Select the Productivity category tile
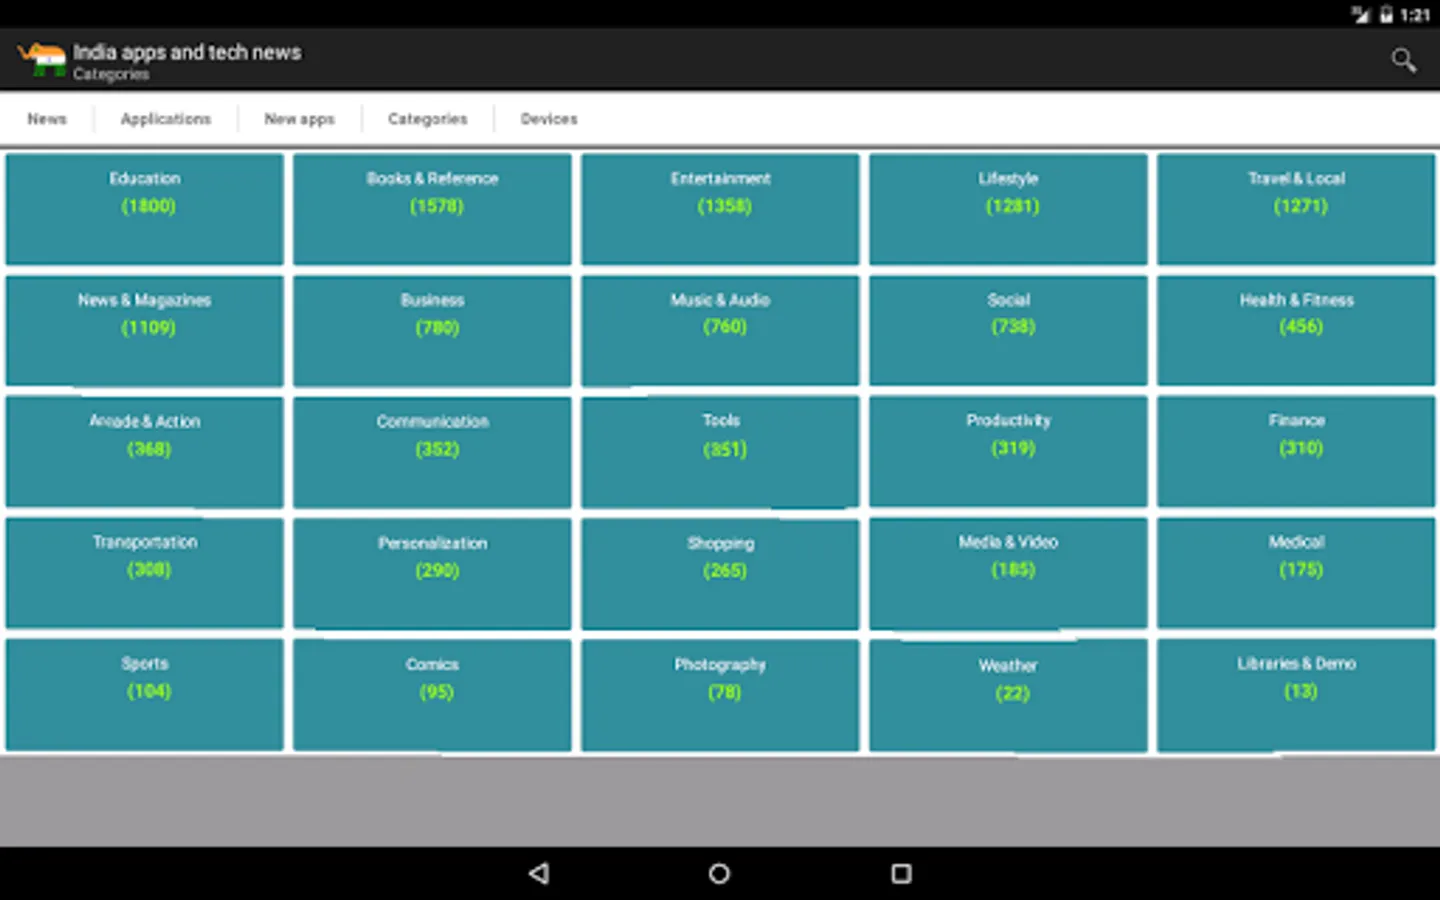The width and height of the screenshot is (1440, 900). click(x=1008, y=452)
